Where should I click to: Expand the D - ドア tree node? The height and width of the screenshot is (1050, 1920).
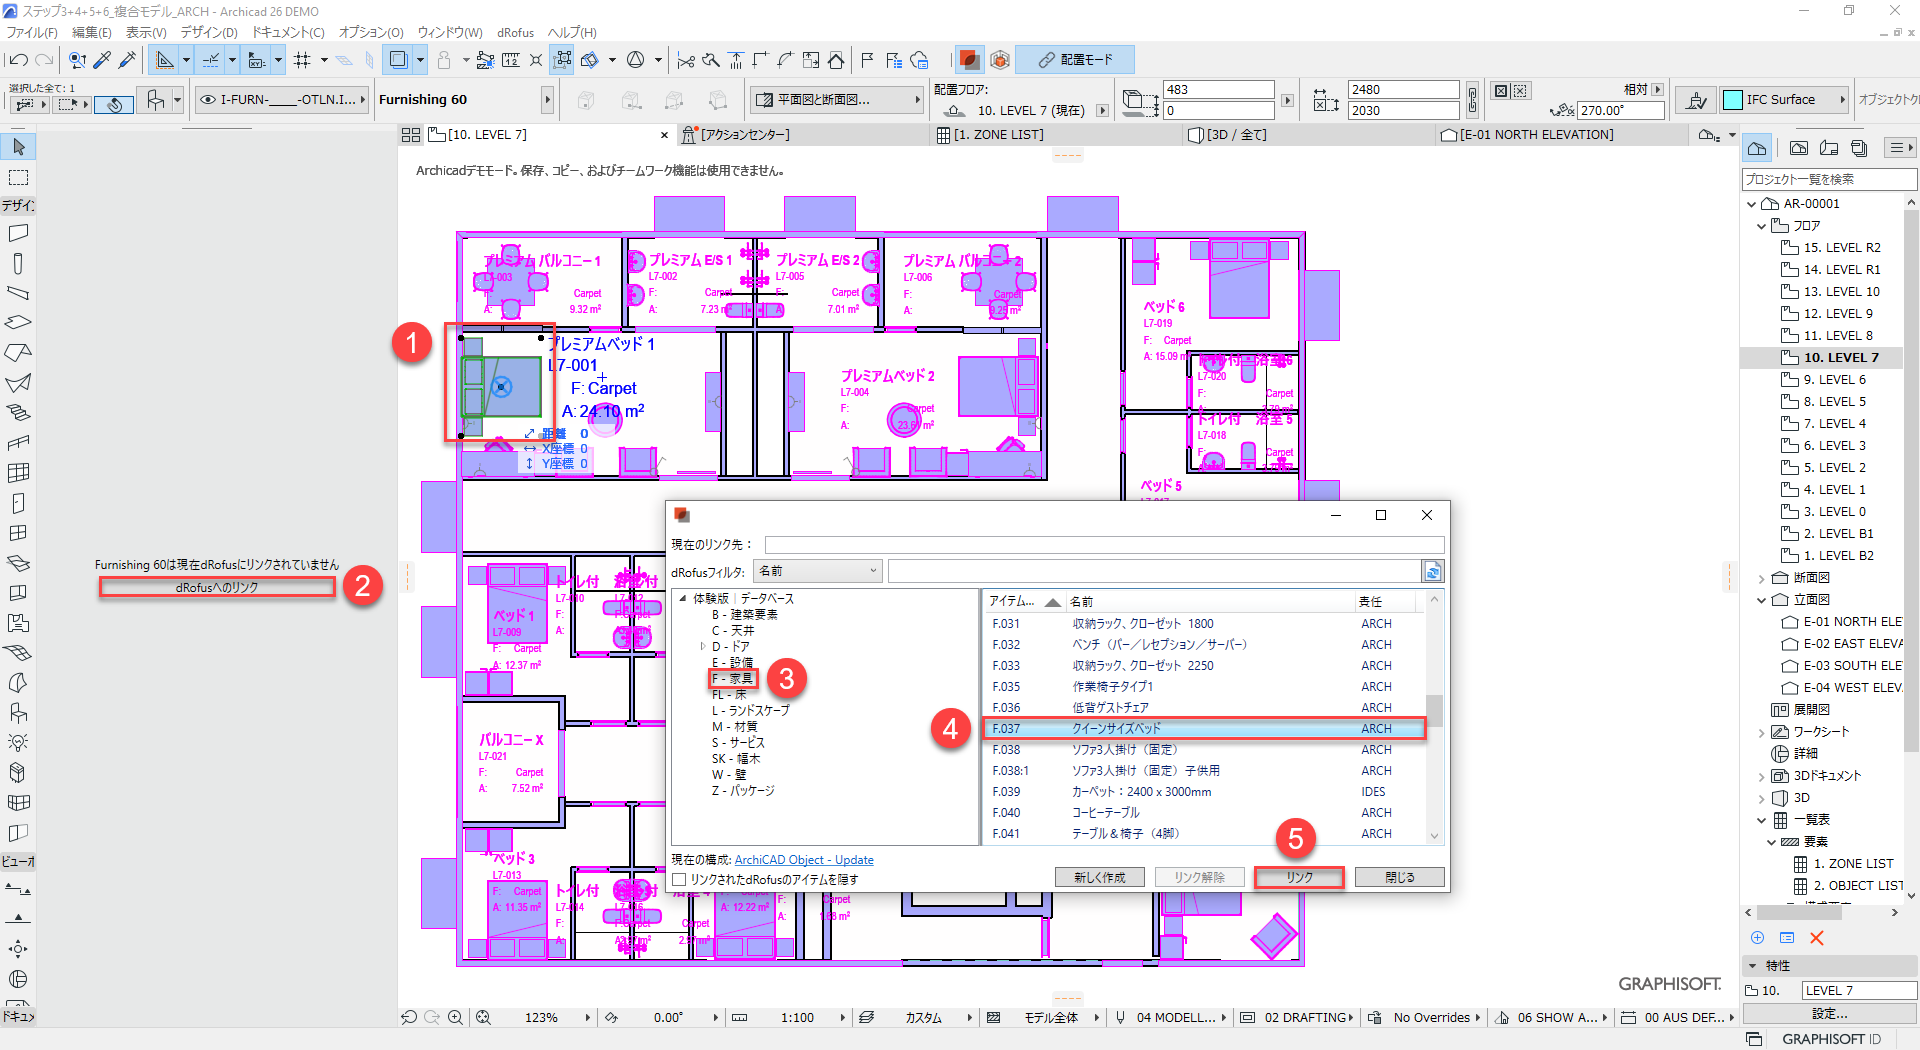tap(703, 647)
